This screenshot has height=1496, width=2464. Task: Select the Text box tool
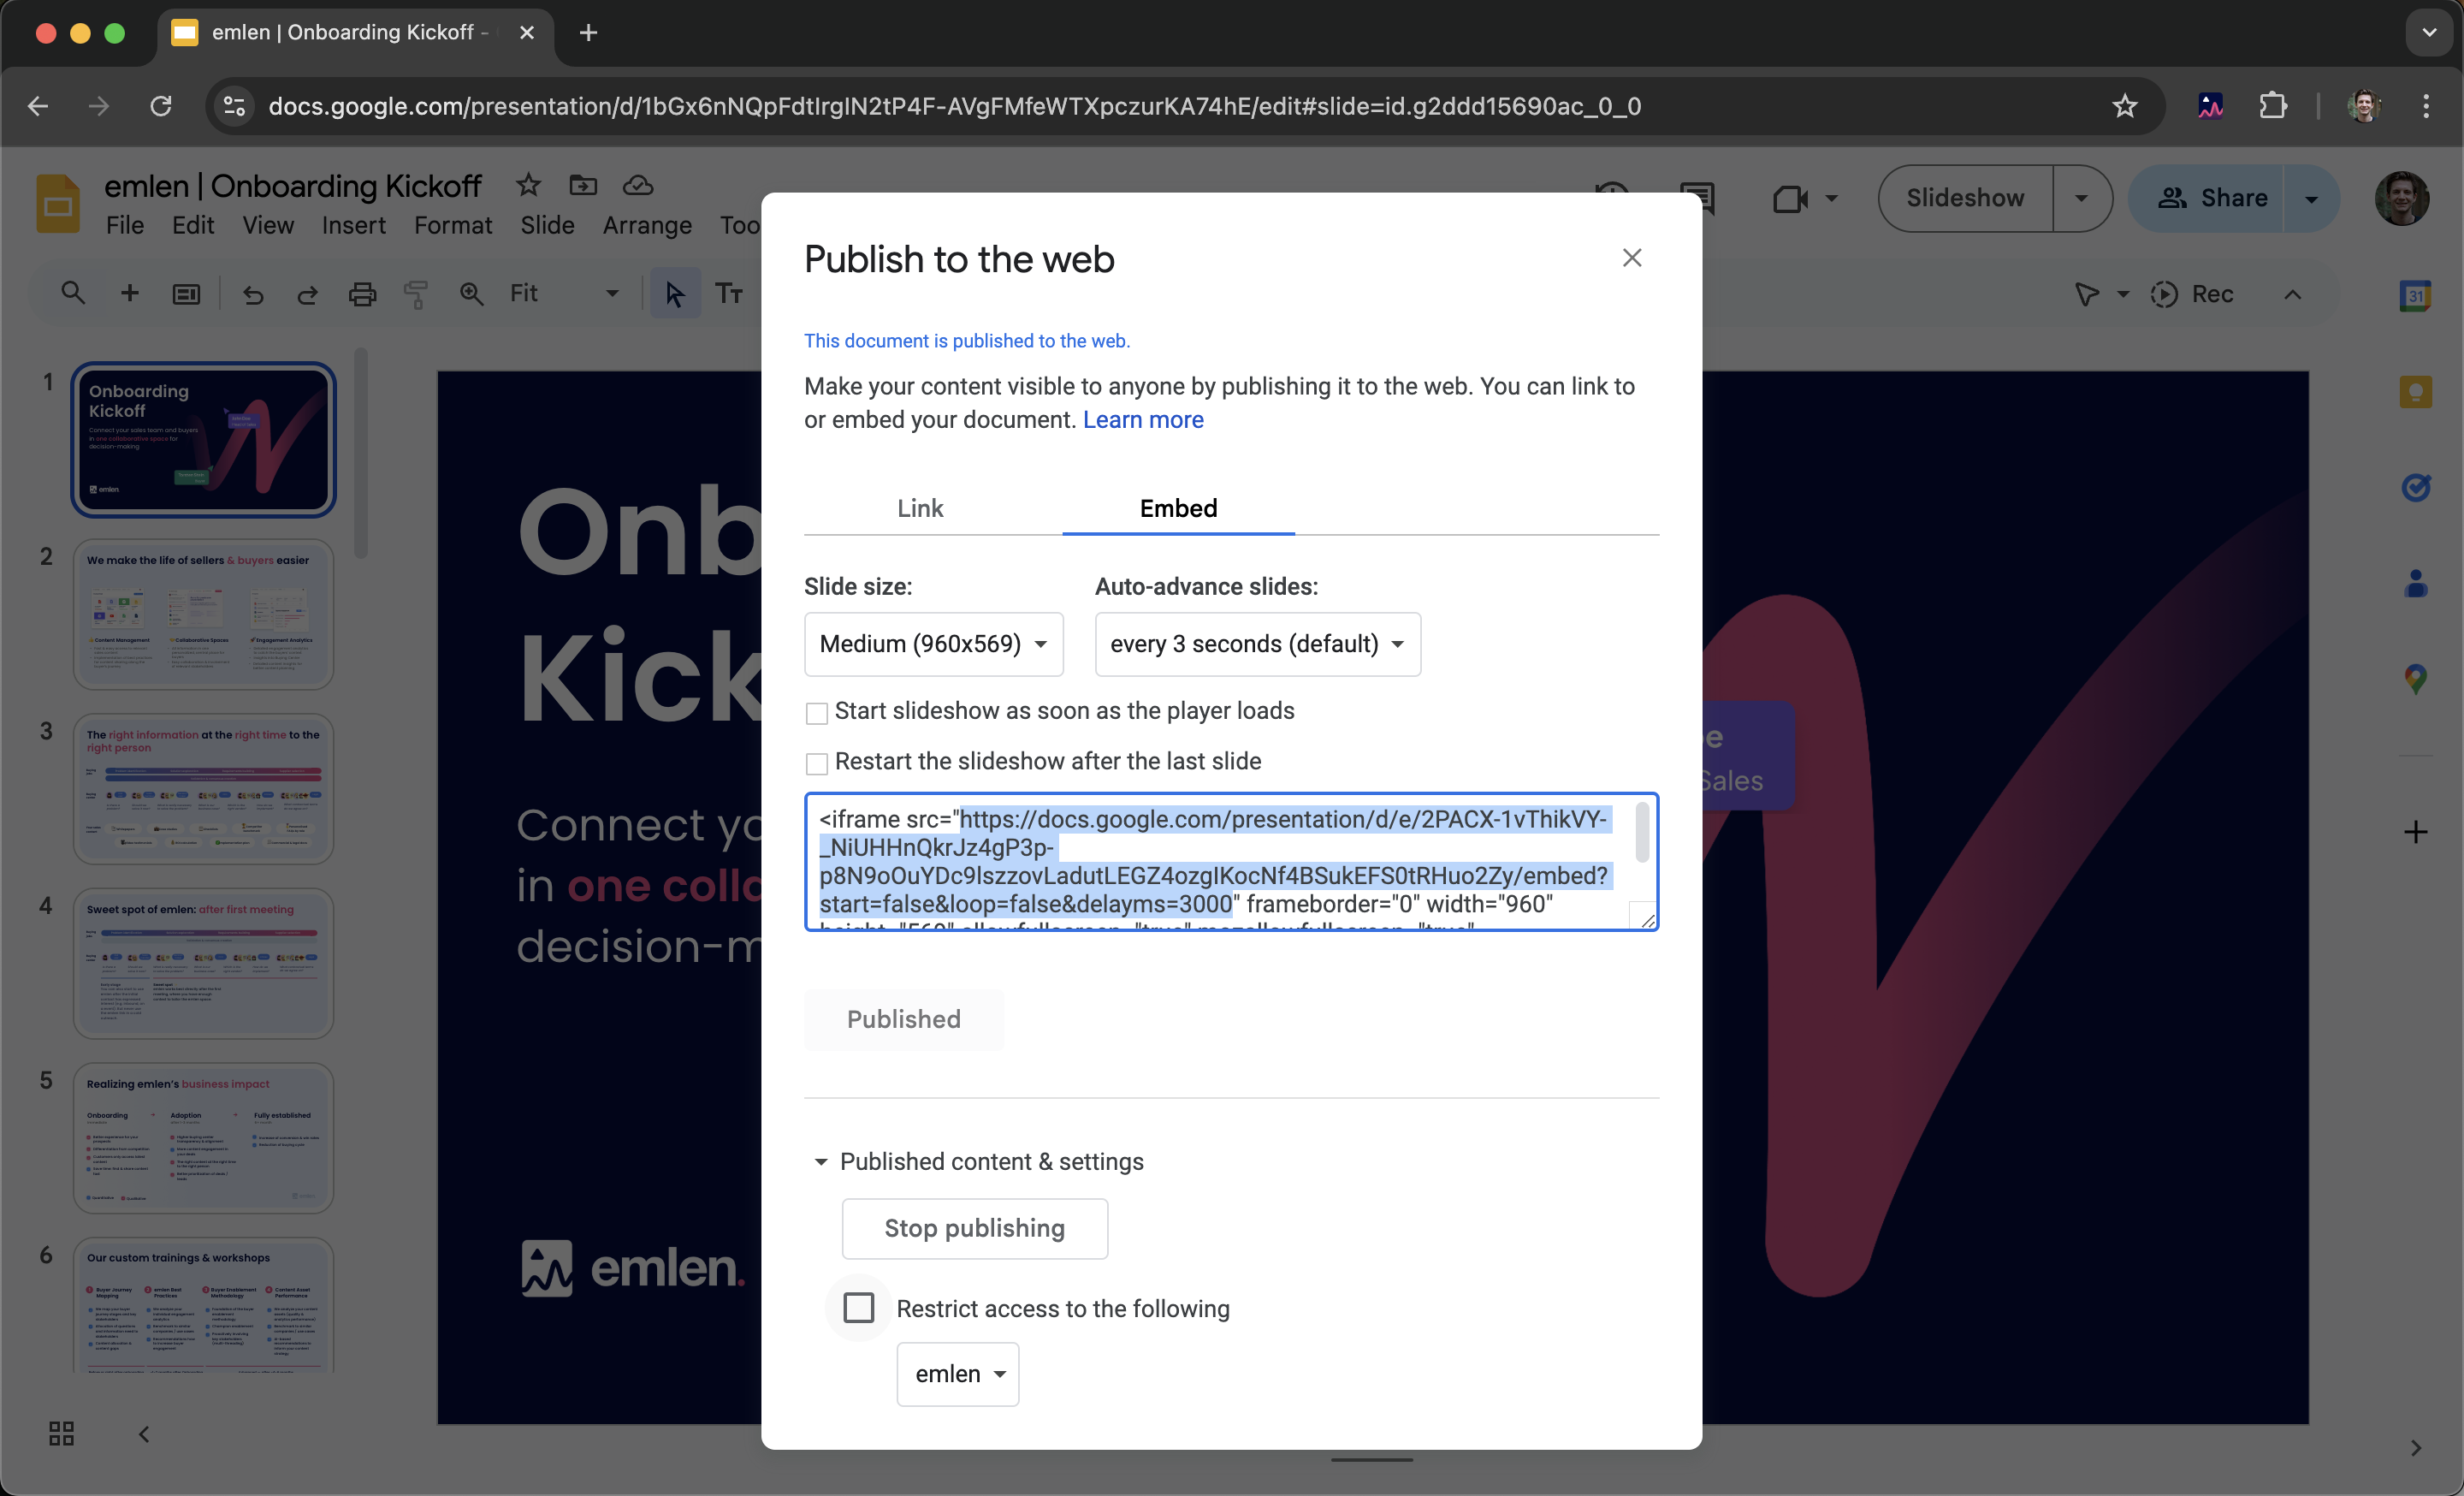point(729,294)
